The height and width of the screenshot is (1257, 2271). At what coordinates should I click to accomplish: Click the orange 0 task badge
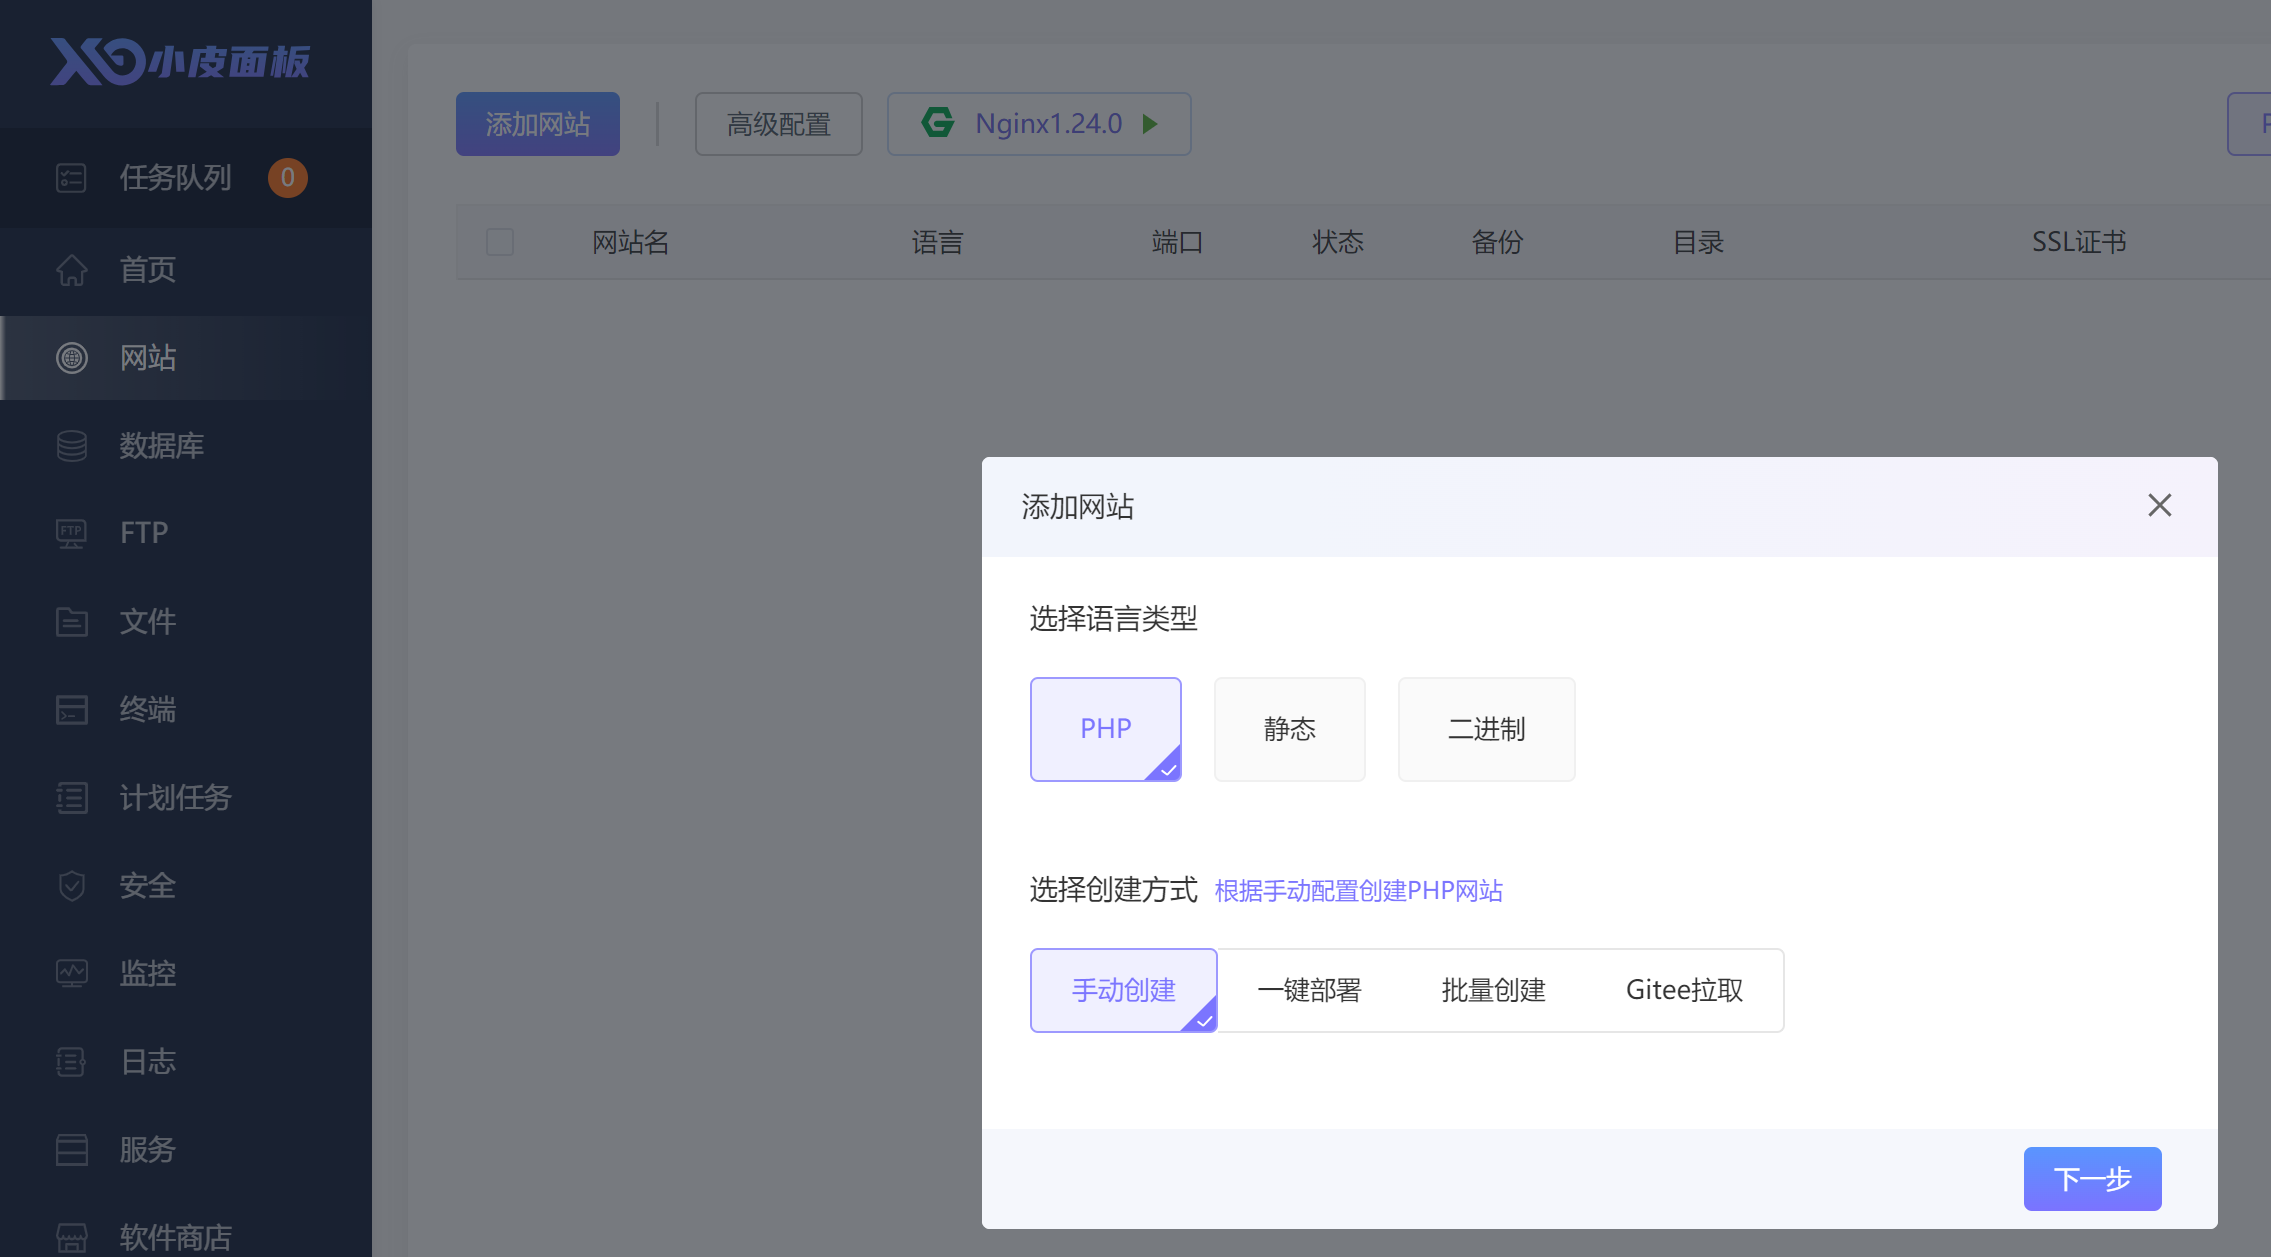click(x=287, y=178)
